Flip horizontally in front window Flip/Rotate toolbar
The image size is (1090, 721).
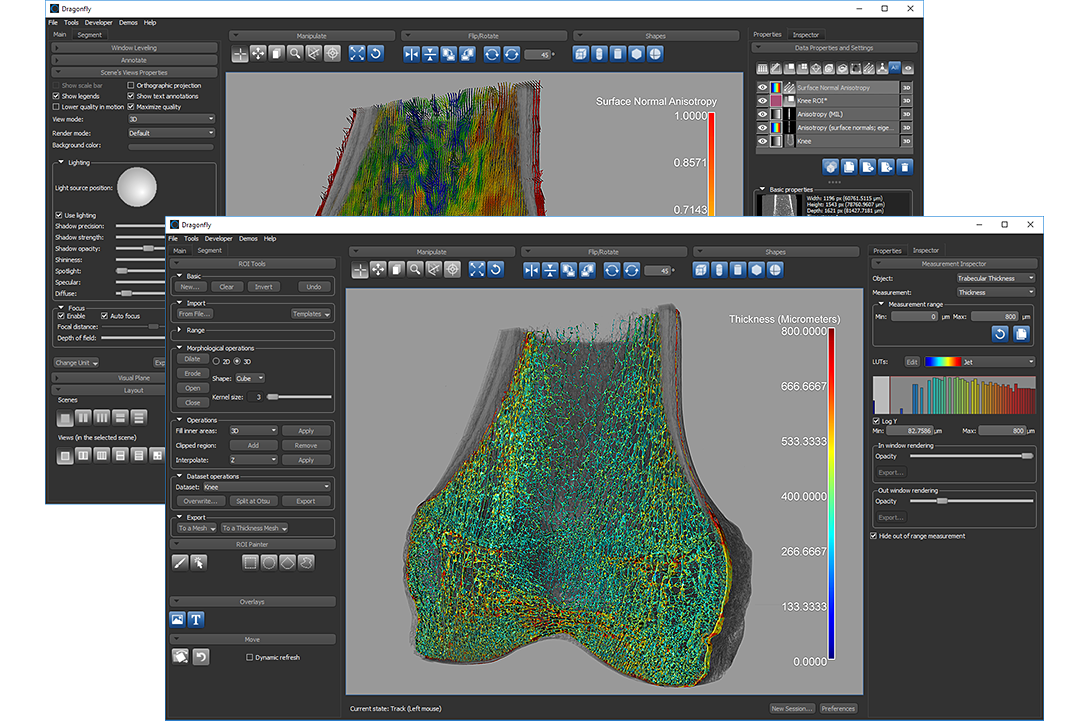tap(532, 270)
